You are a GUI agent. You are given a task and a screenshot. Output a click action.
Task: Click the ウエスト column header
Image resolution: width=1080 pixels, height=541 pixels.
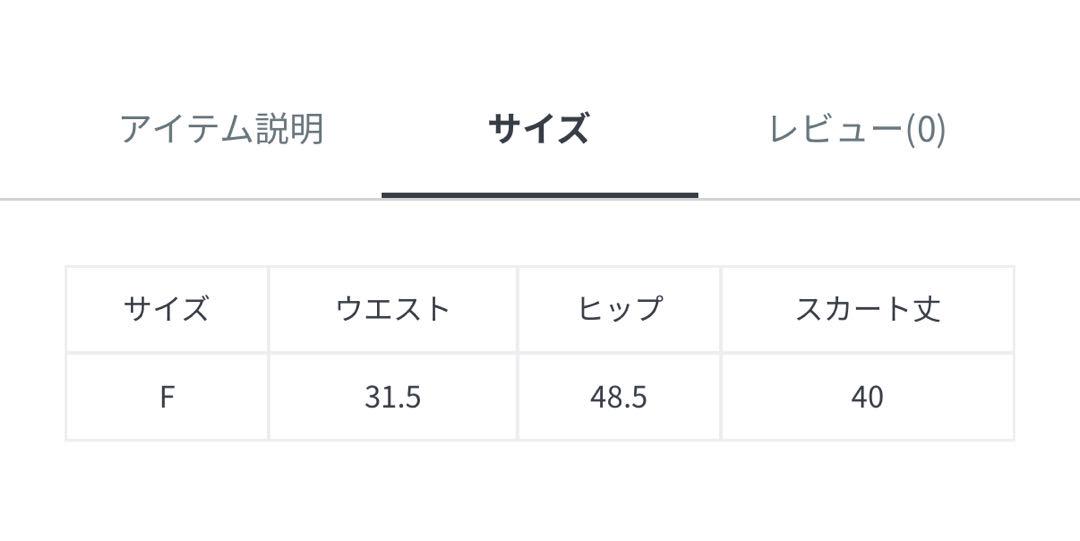point(393,309)
